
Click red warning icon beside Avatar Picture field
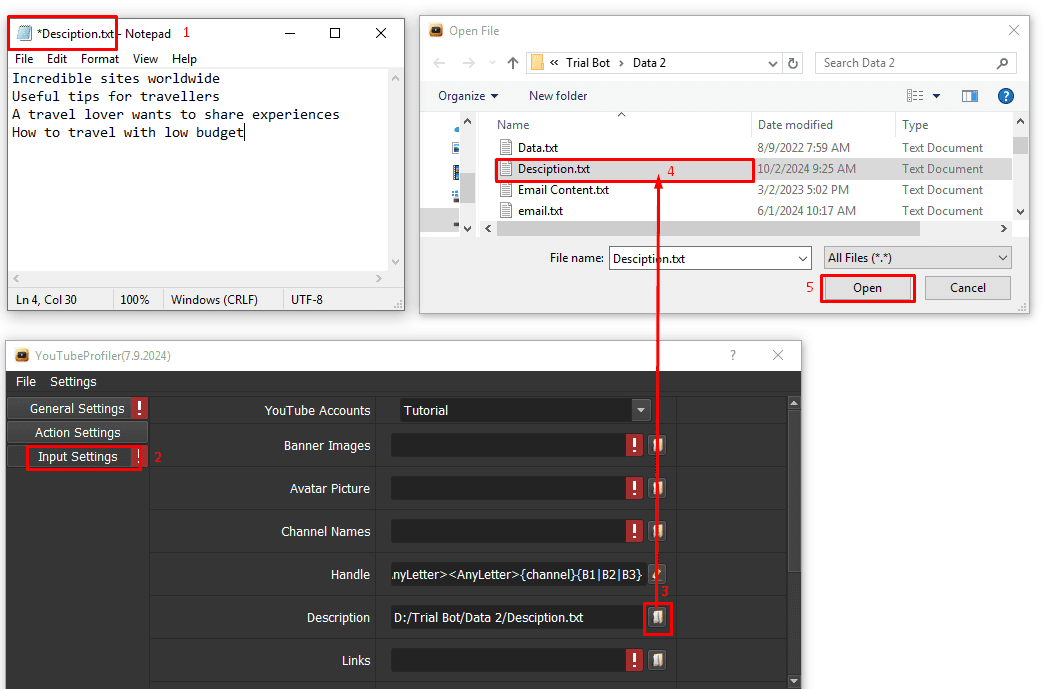point(634,488)
